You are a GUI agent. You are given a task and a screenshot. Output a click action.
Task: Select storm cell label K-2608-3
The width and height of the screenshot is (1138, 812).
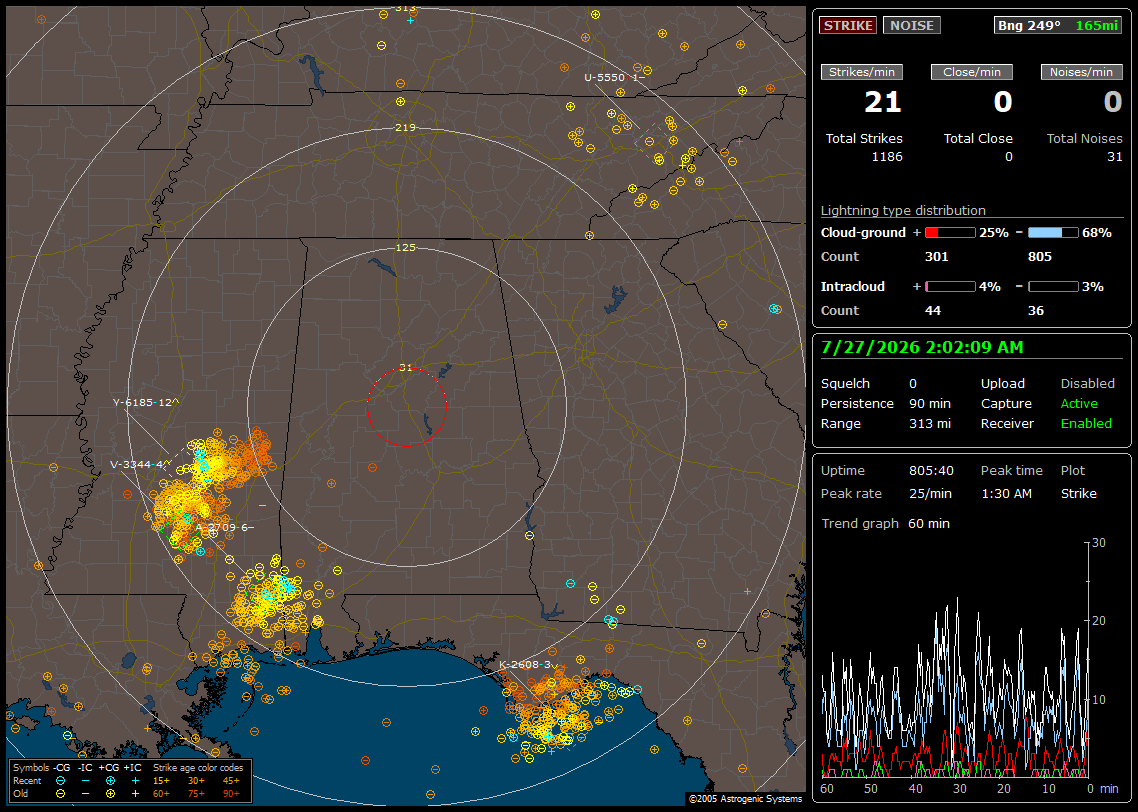pyautogui.click(x=525, y=664)
